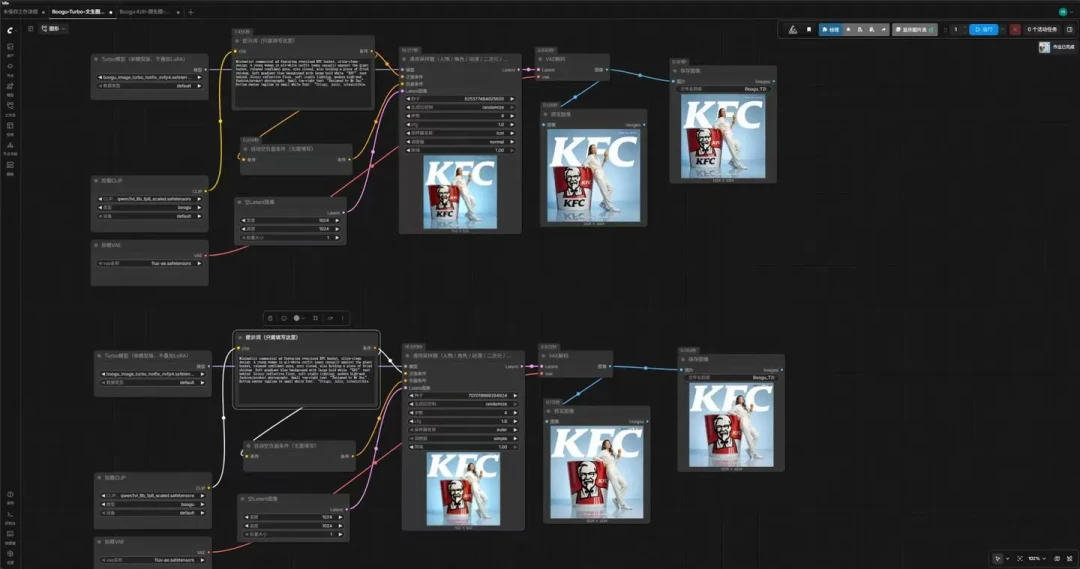
Task: Open the node tree sidebar icon
Action: pos(10,145)
